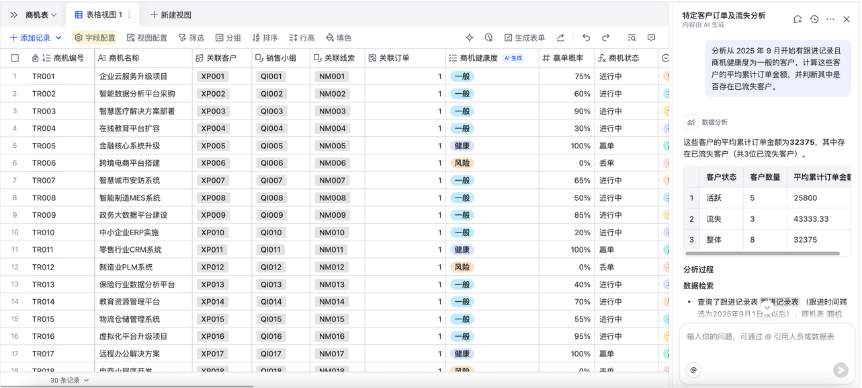Click the NM007 linked lead tag

pos(333,180)
